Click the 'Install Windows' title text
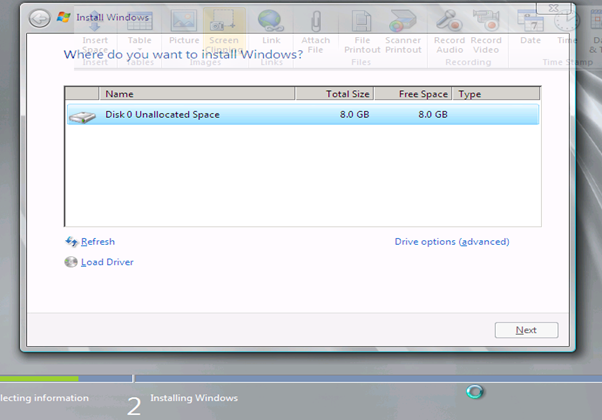The width and height of the screenshot is (602, 420). [x=112, y=17]
